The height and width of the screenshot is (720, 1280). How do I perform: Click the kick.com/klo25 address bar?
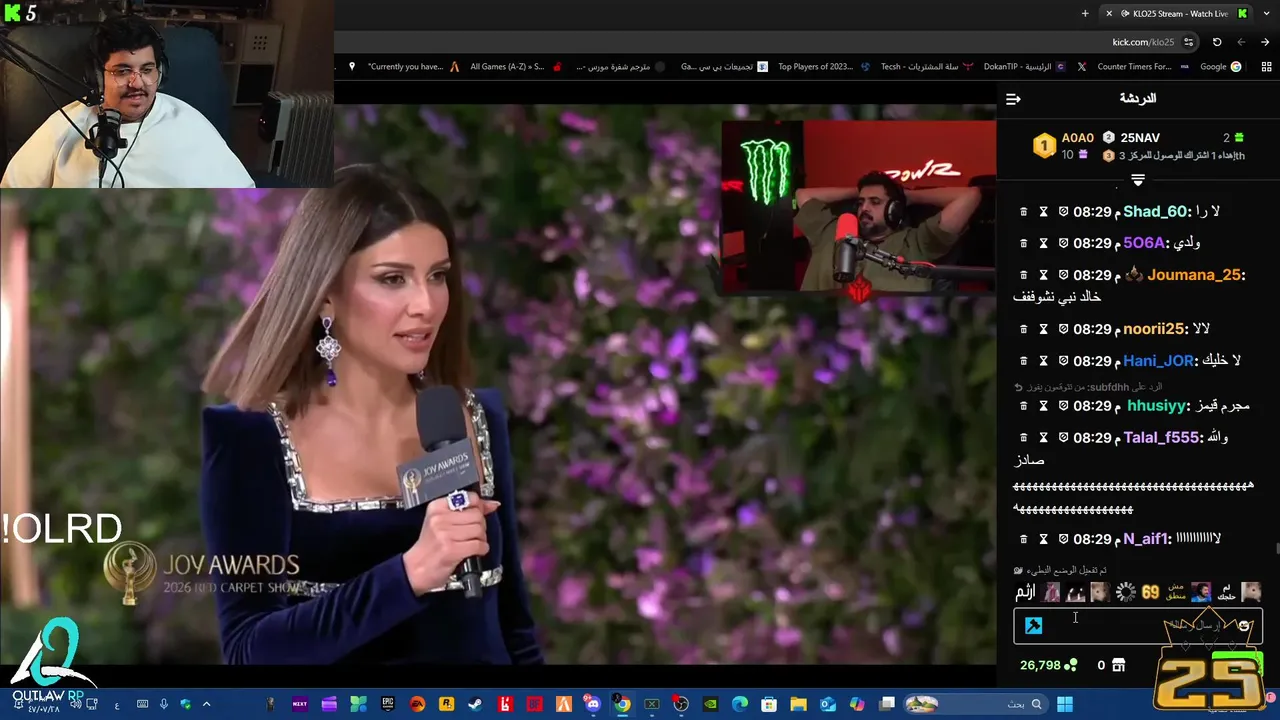1143,42
